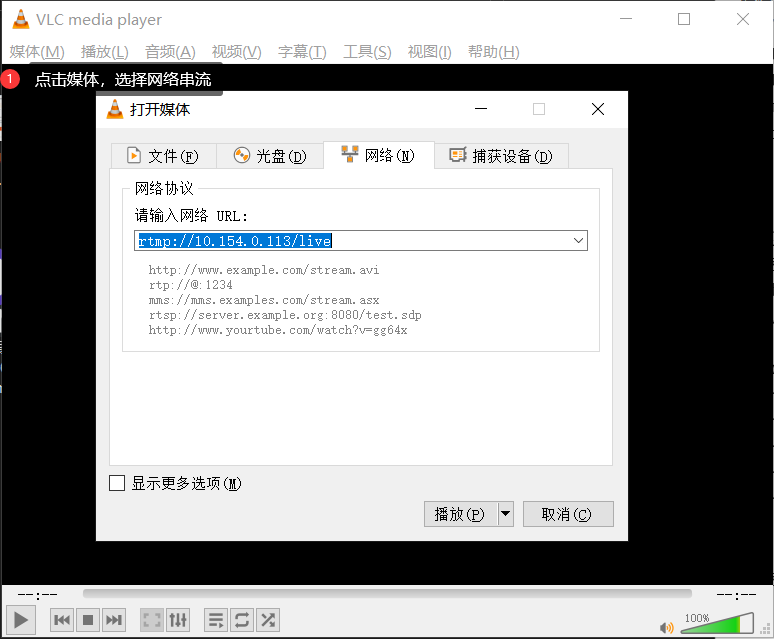Minimize the VLC media player window

pyautogui.click(x=626, y=19)
